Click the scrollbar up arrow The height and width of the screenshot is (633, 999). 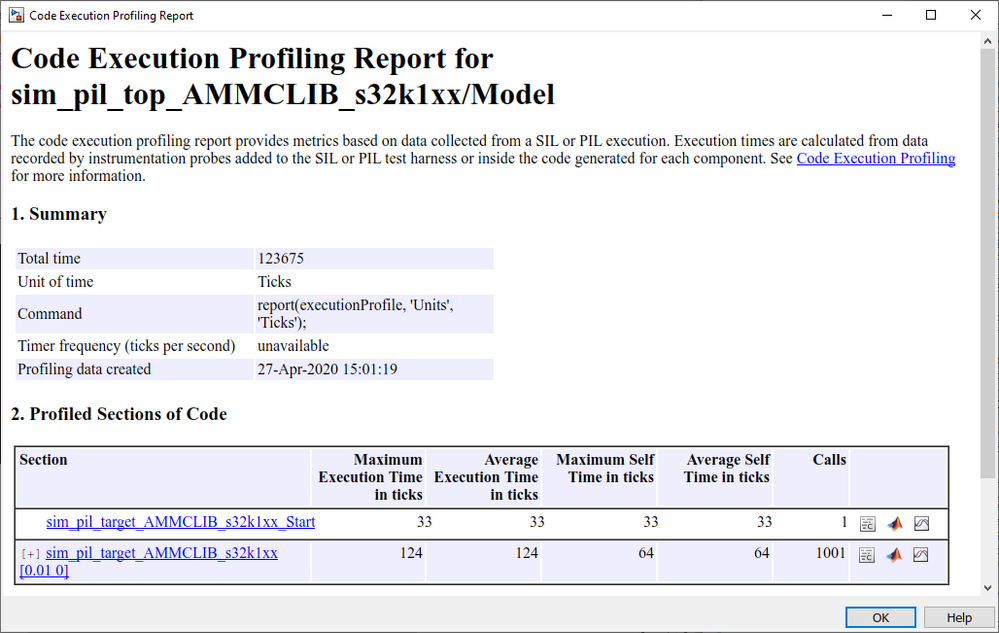[x=988, y=41]
